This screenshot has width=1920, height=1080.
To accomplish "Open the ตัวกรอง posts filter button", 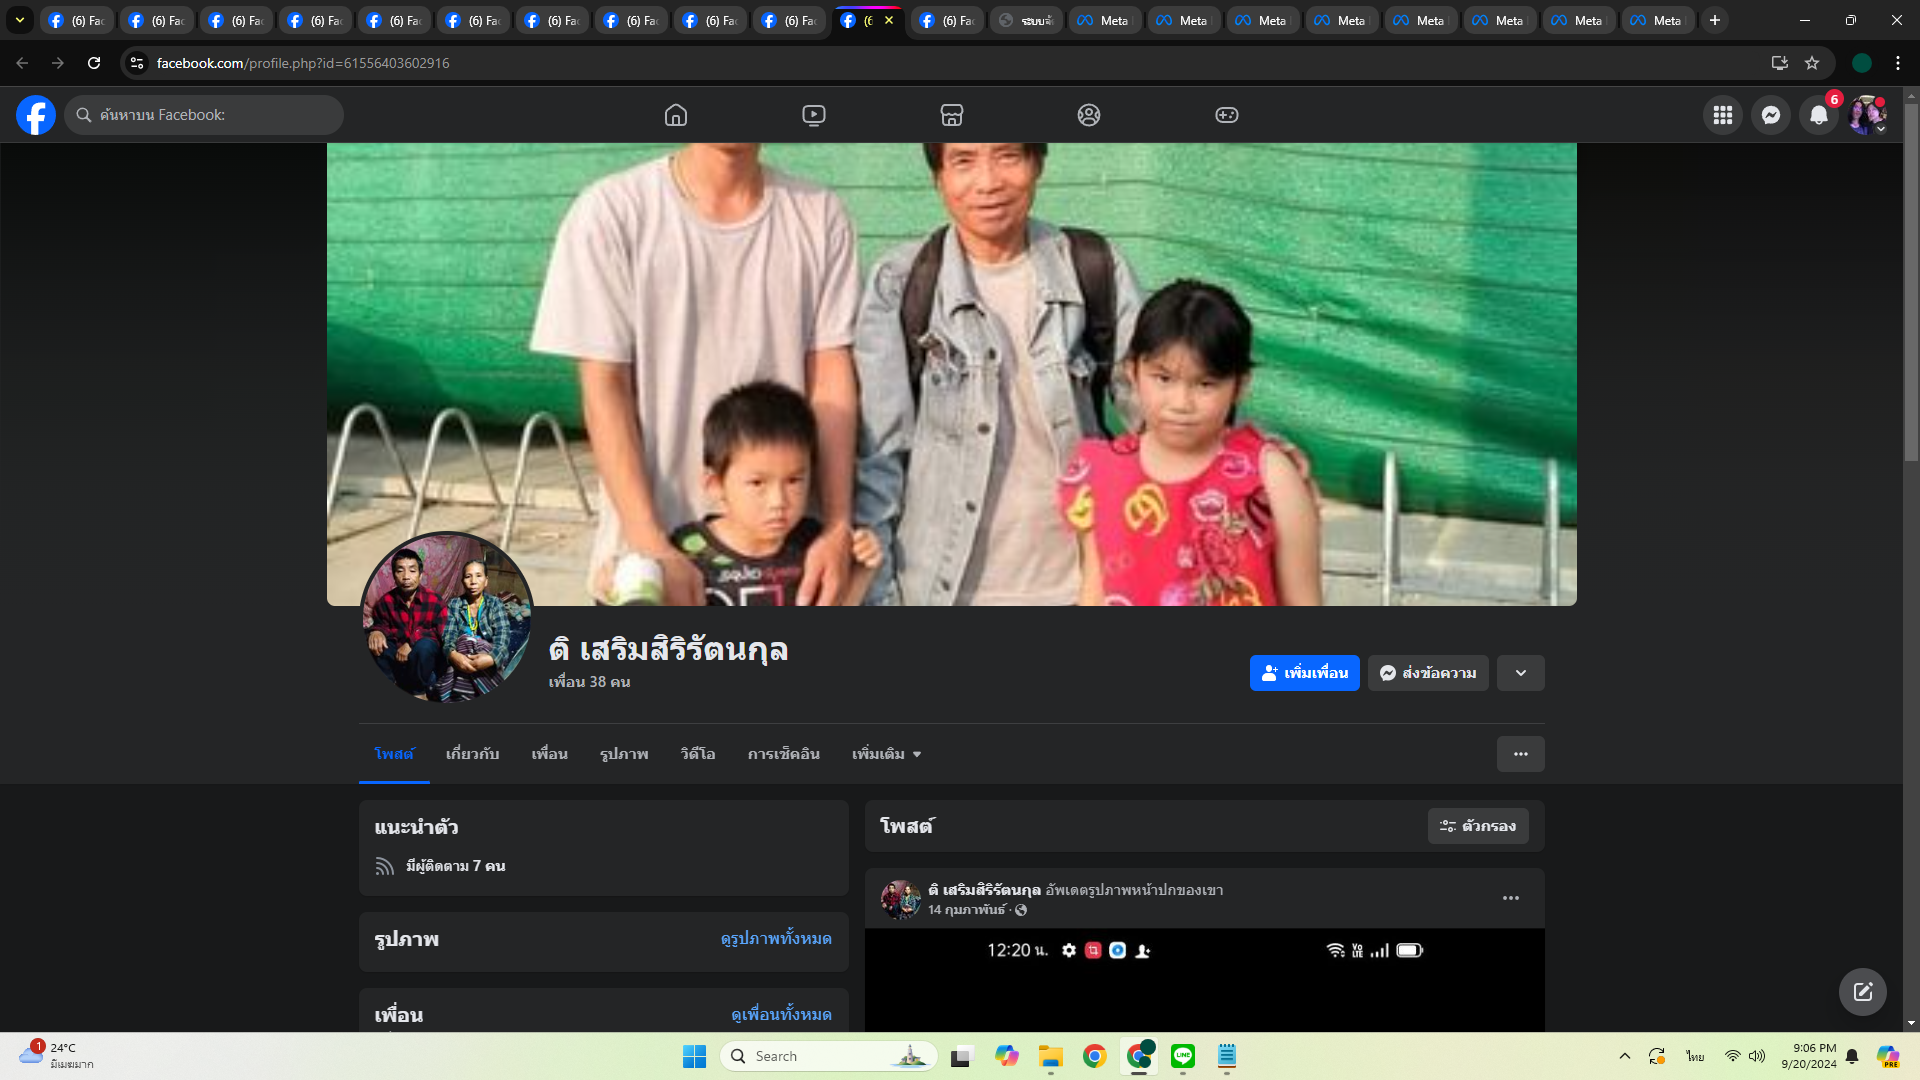I will (1478, 826).
